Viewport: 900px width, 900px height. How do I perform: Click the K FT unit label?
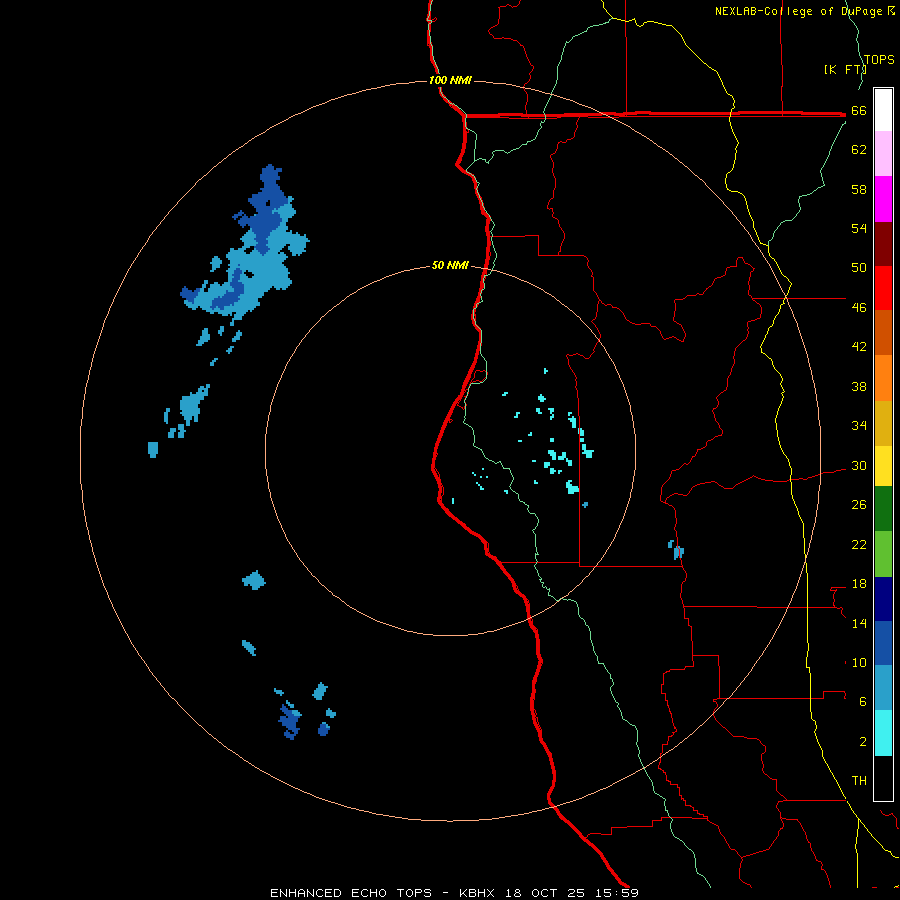[845, 69]
